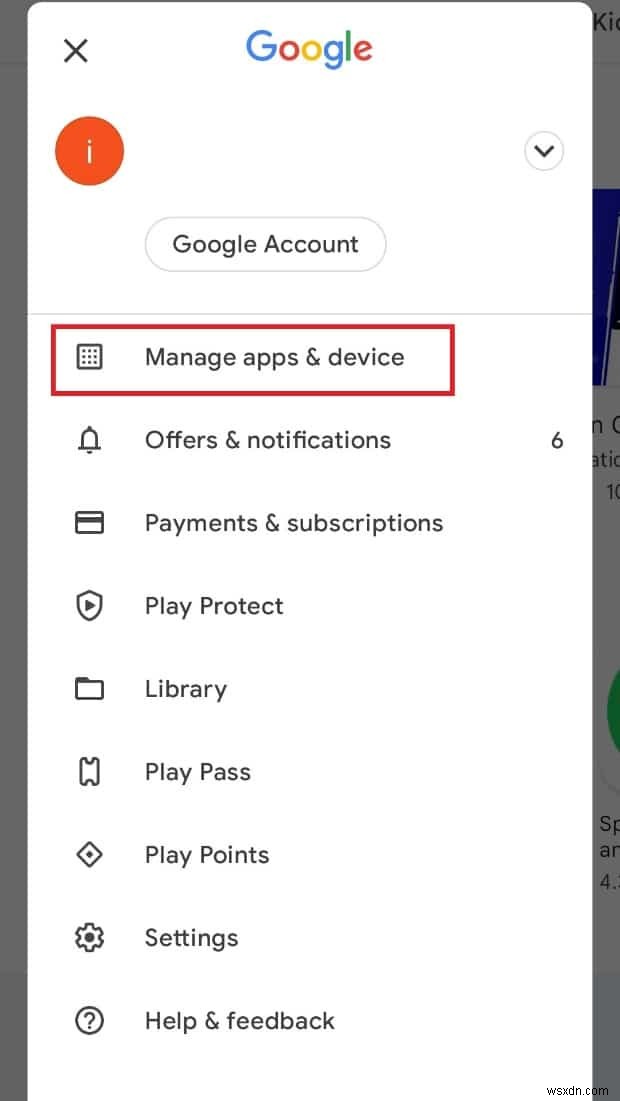620x1101 pixels.
Task: Tap the notification count 6
Action: (x=557, y=440)
